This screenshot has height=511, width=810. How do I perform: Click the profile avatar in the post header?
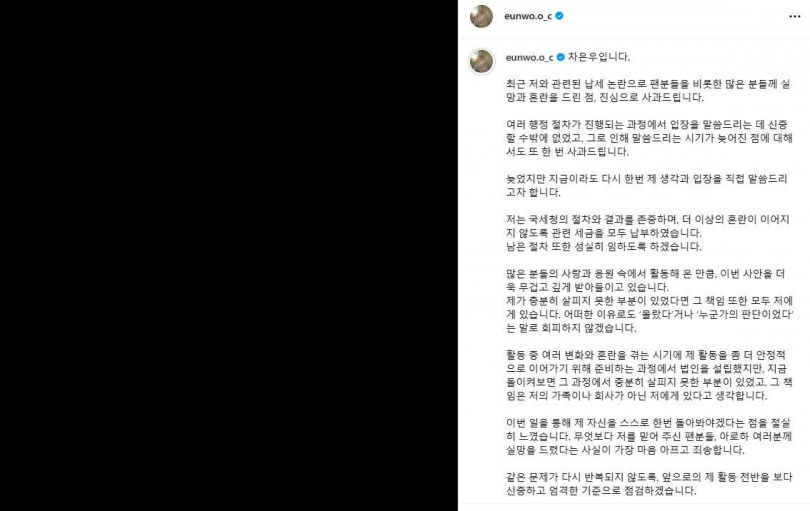(x=481, y=16)
